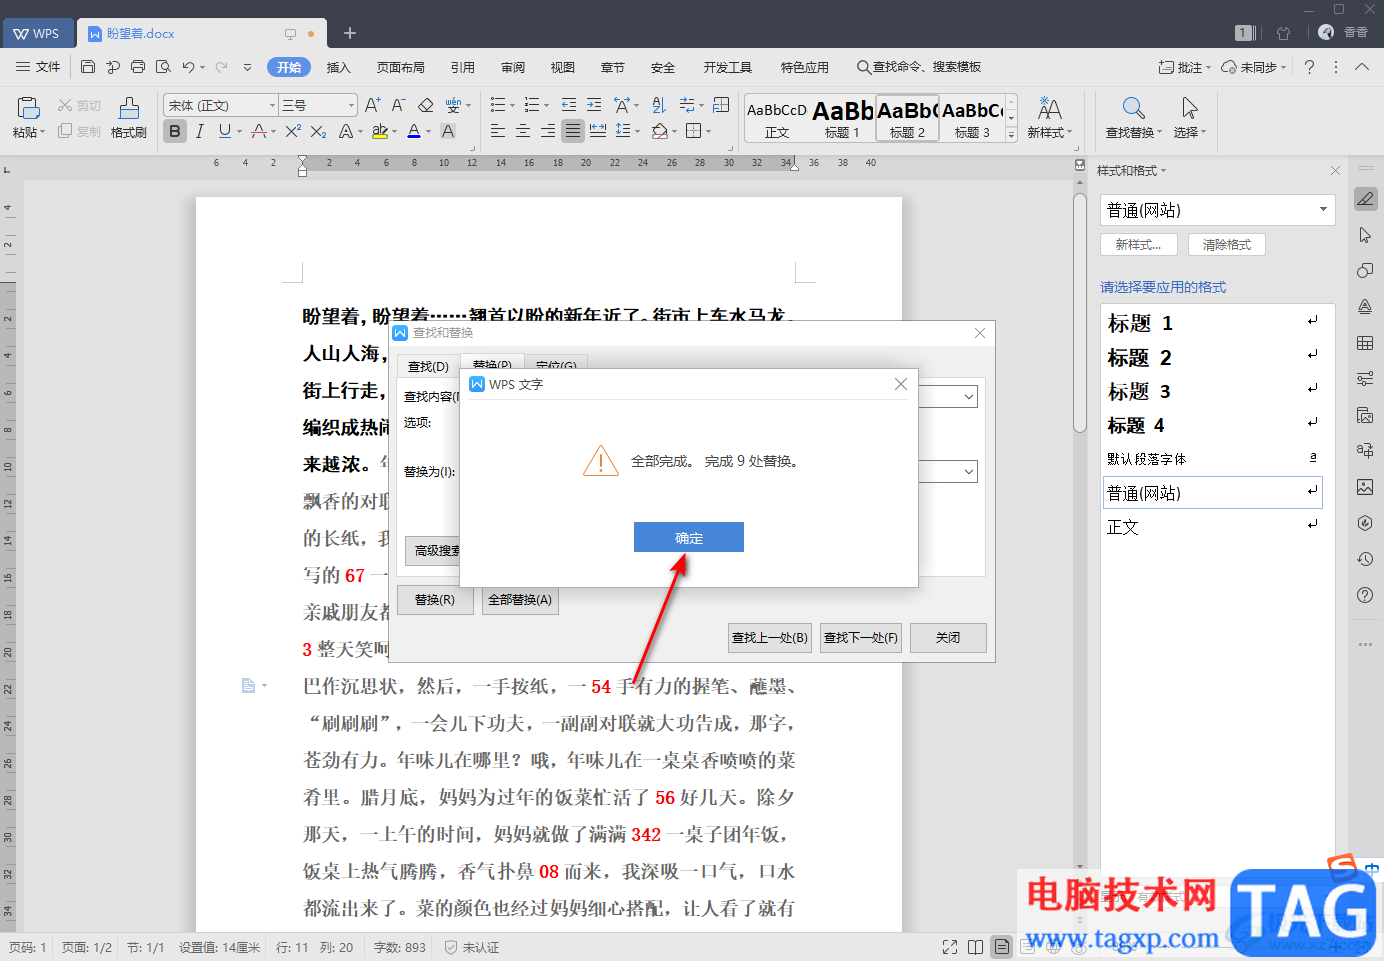Click the 关闭 button in Find dialog
1384x961 pixels.
(x=948, y=638)
